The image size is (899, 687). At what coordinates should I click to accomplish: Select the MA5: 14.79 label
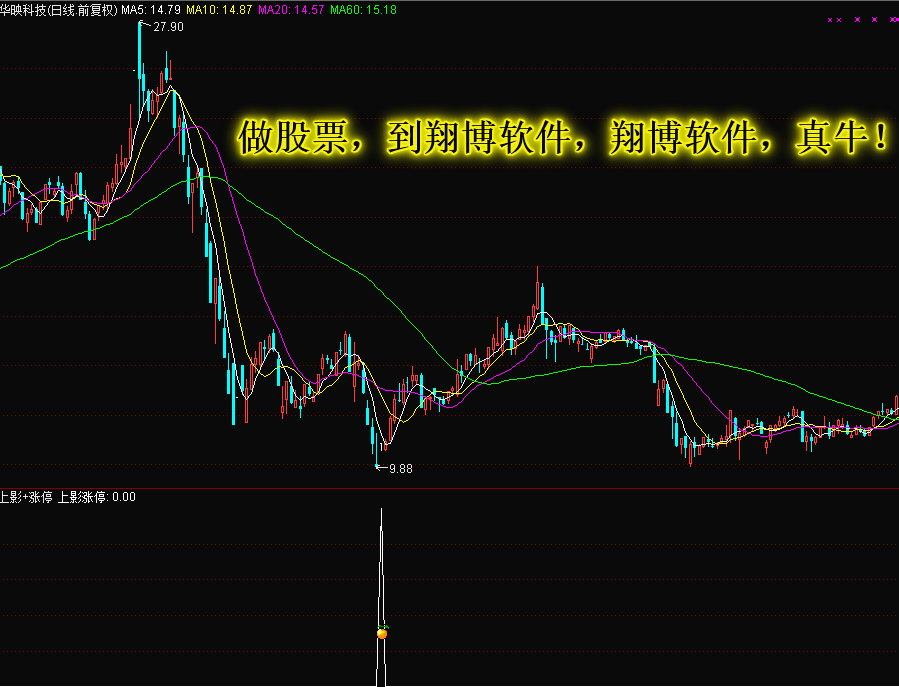coord(151,10)
